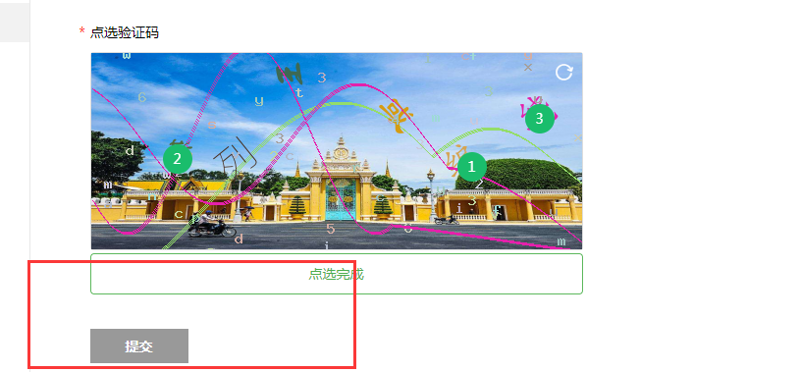The width and height of the screenshot is (800, 372).
Task: Click the green marker numbered 3
Action: click(539, 119)
